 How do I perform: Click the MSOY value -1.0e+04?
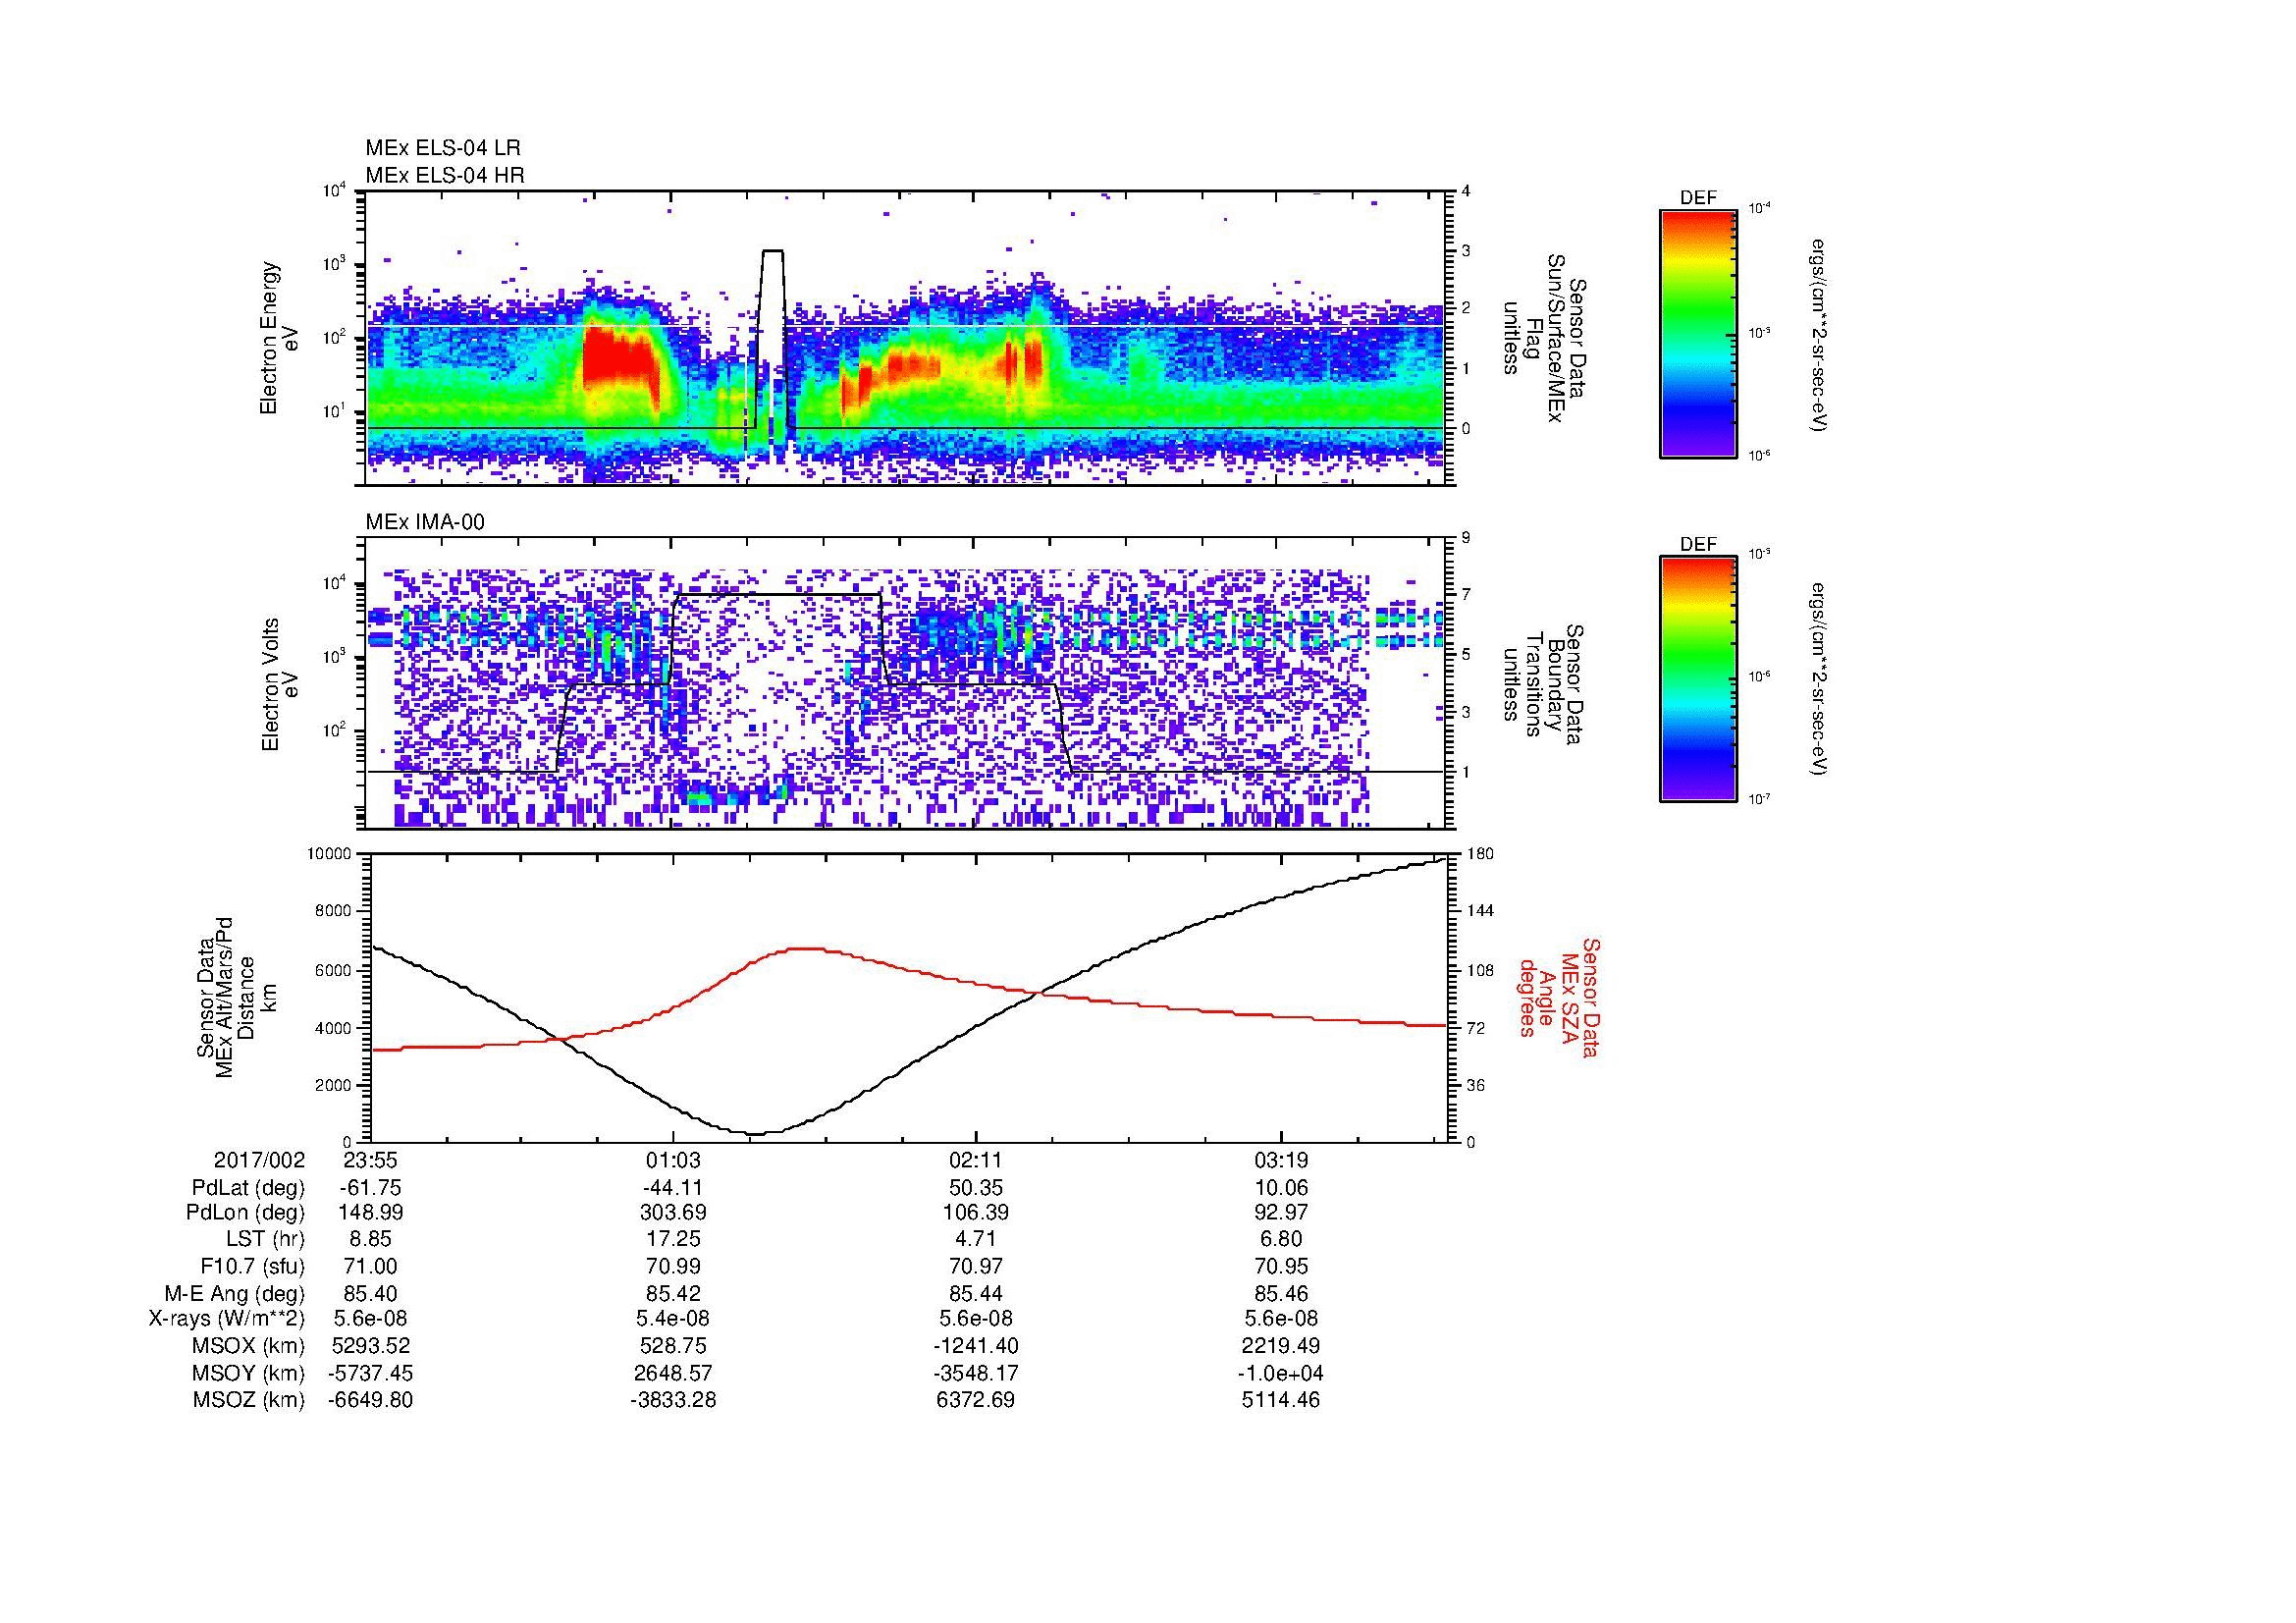tap(1280, 1373)
